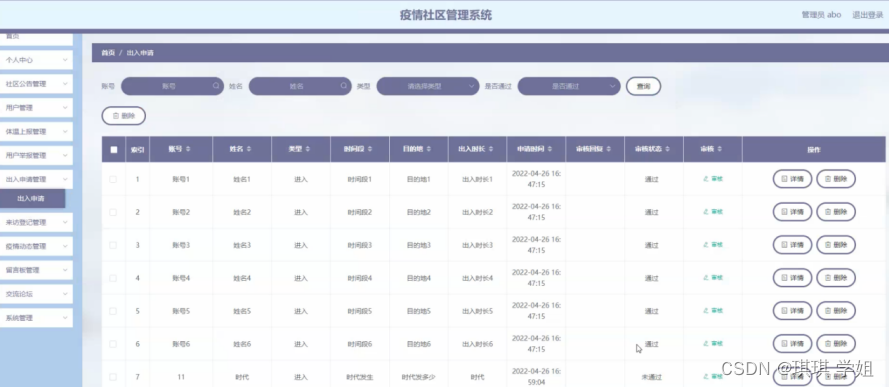
Task: Click the sort icon in 类型 column header
Action: pos(308,149)
